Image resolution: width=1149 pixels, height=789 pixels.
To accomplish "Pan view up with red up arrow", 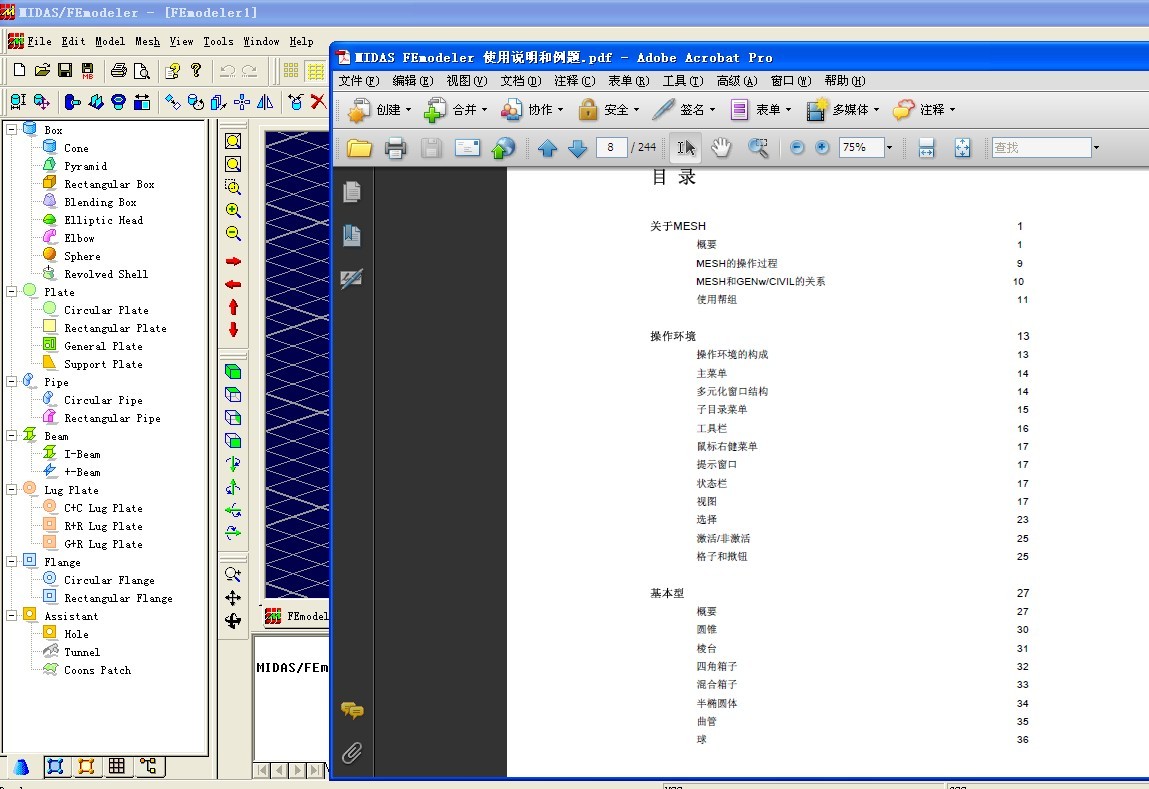I will (233, 307).
